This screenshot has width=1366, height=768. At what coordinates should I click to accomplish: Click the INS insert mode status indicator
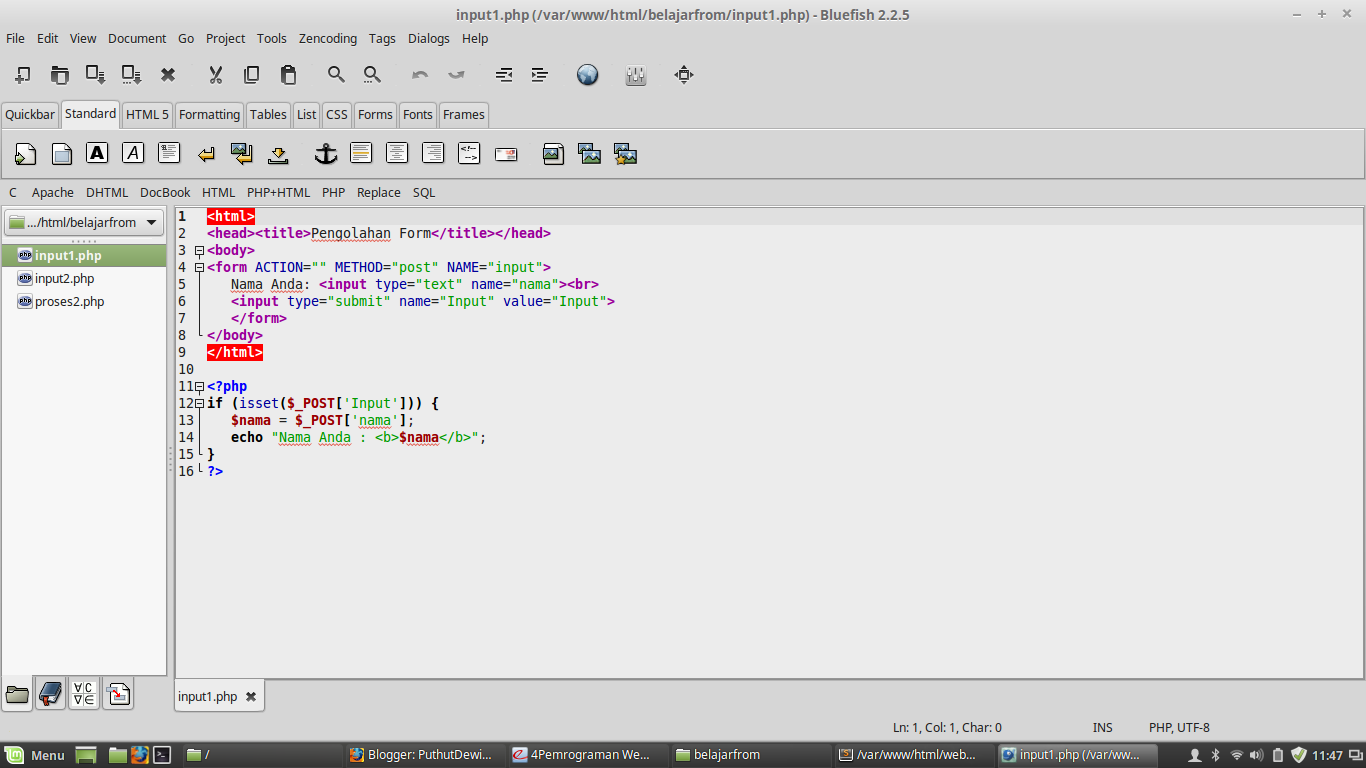point(1103,727)
